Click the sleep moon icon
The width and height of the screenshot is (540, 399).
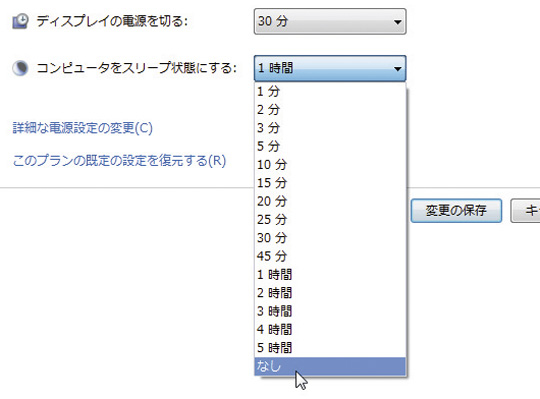[x=20, y=68]
